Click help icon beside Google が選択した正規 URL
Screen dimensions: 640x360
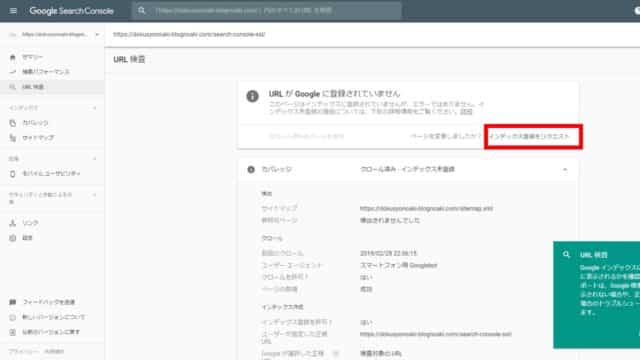pos(336,353)
